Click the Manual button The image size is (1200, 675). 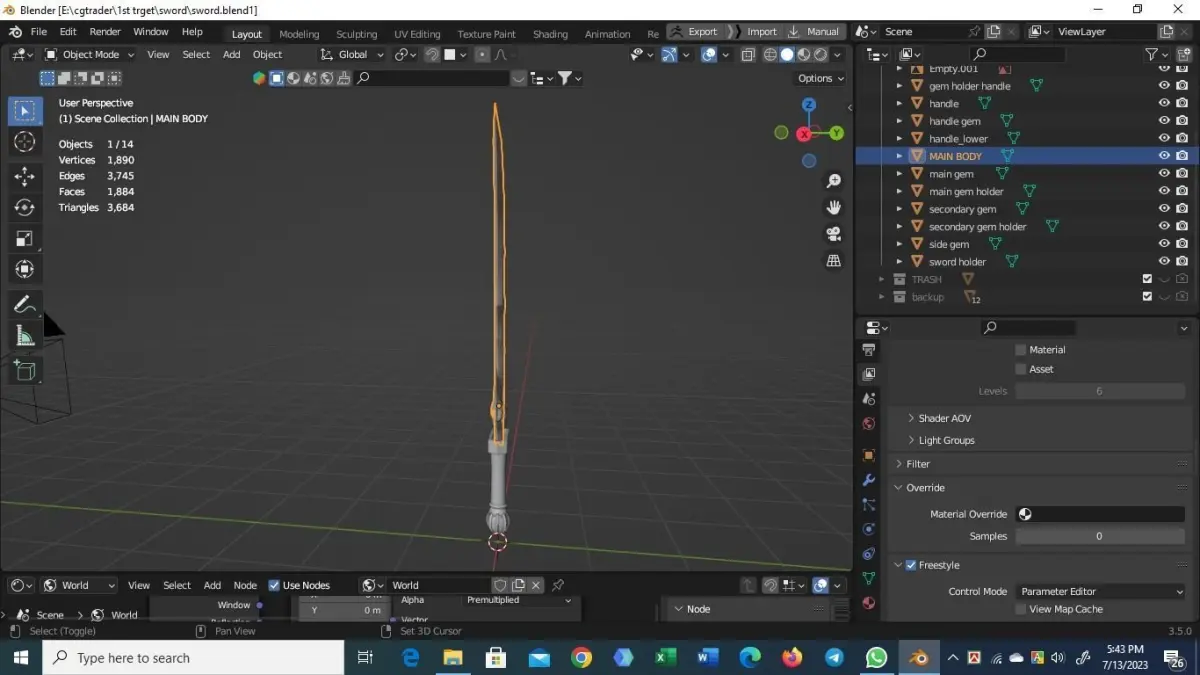pos(814,32)
